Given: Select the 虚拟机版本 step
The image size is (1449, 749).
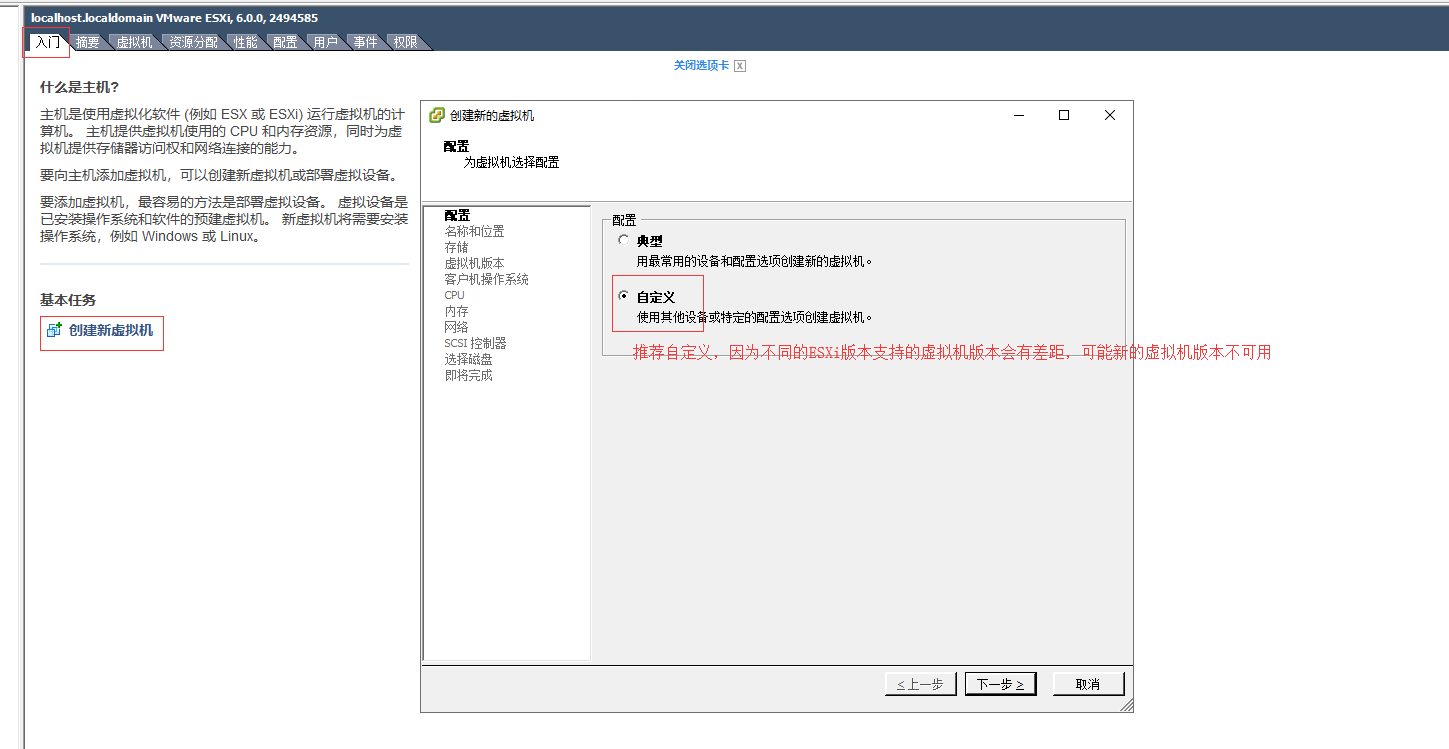Looking at the screenshot, I should 474,263.
